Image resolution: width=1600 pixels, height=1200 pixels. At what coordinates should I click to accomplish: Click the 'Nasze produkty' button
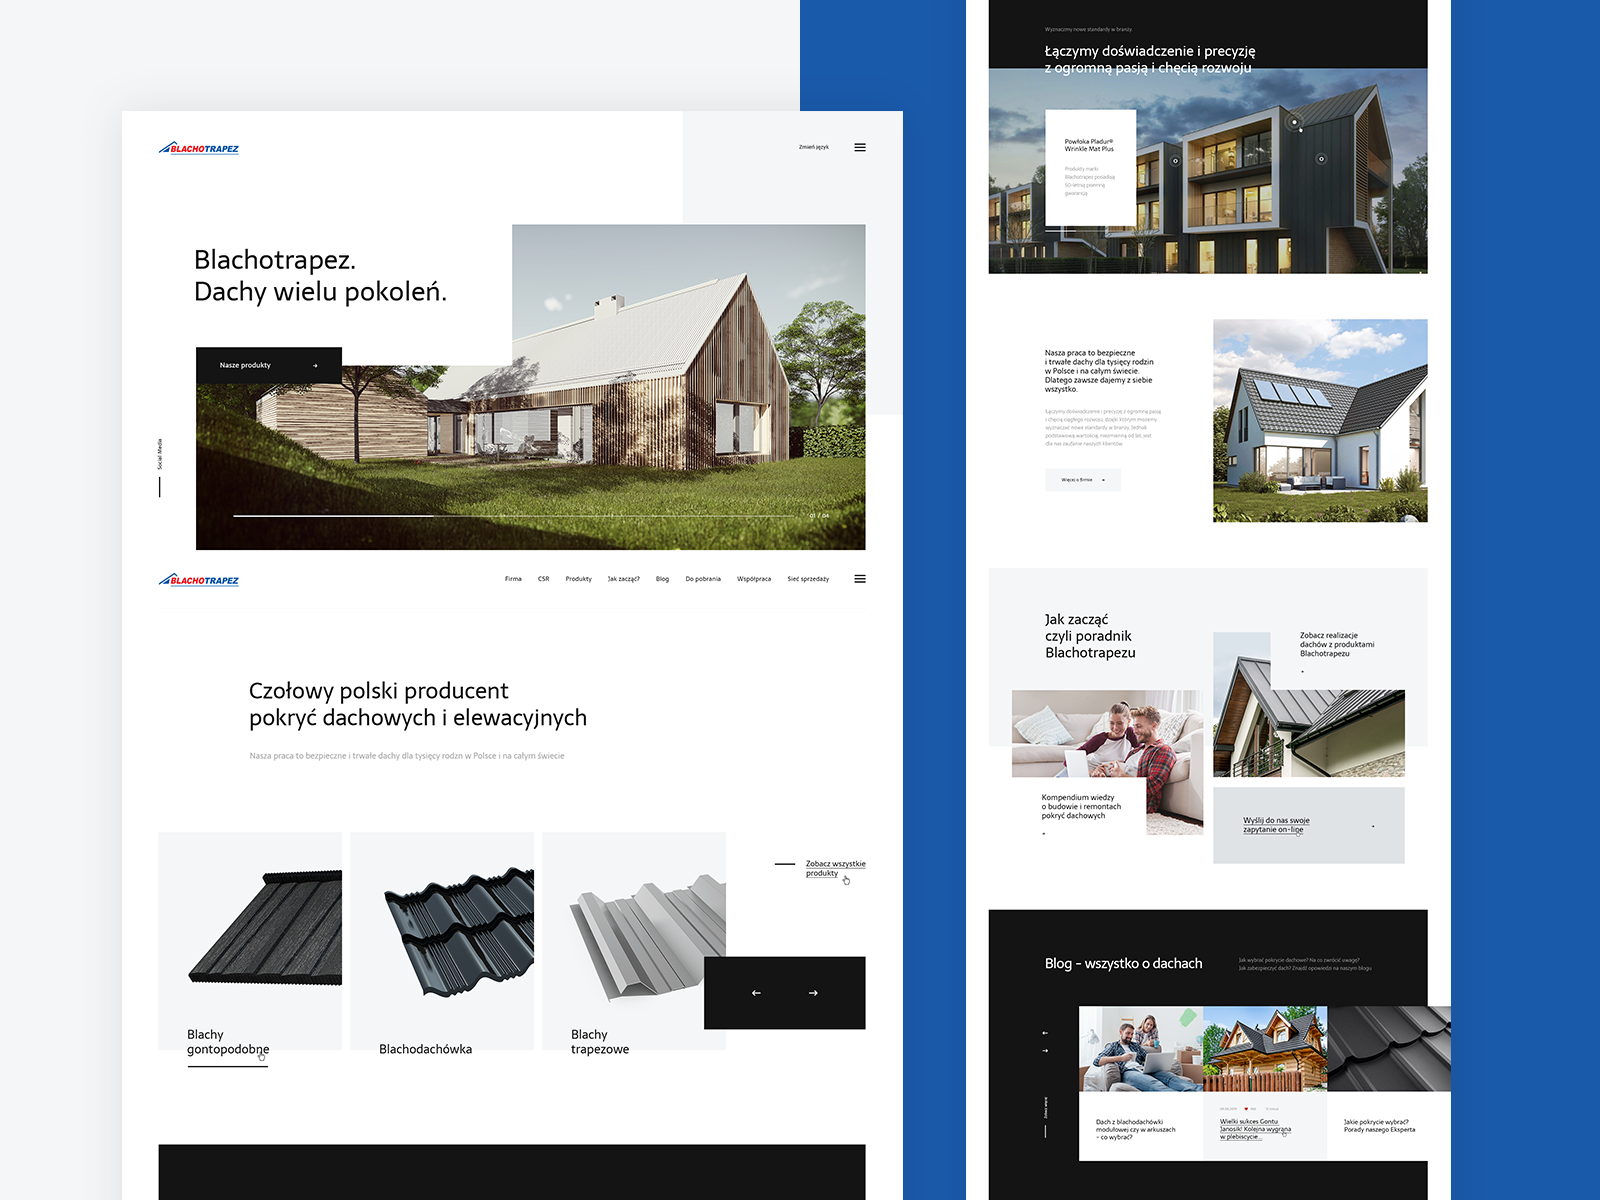coord(269,365)
